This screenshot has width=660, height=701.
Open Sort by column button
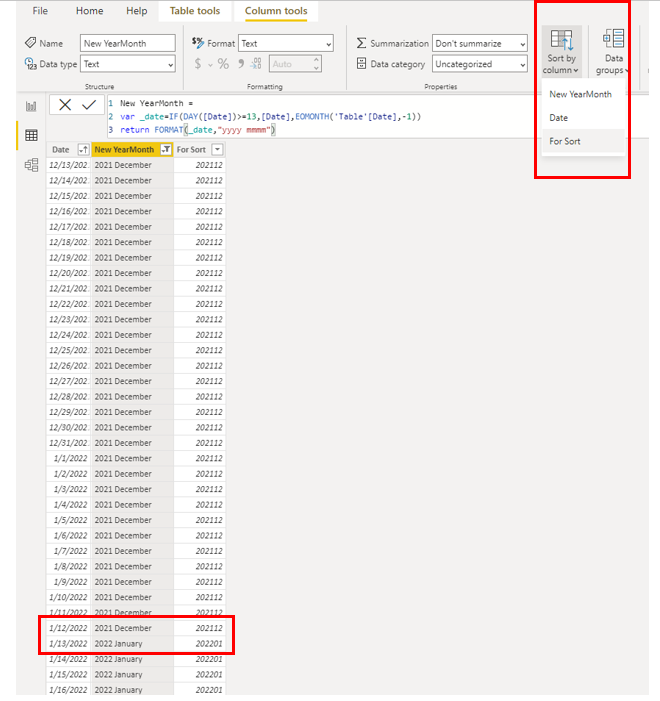click(x=561, y=51)
